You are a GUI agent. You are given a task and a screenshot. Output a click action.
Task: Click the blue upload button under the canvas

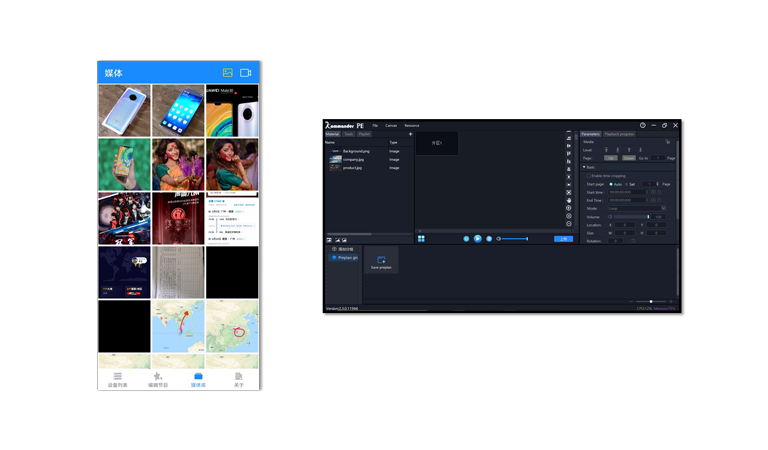pos(563,239)
